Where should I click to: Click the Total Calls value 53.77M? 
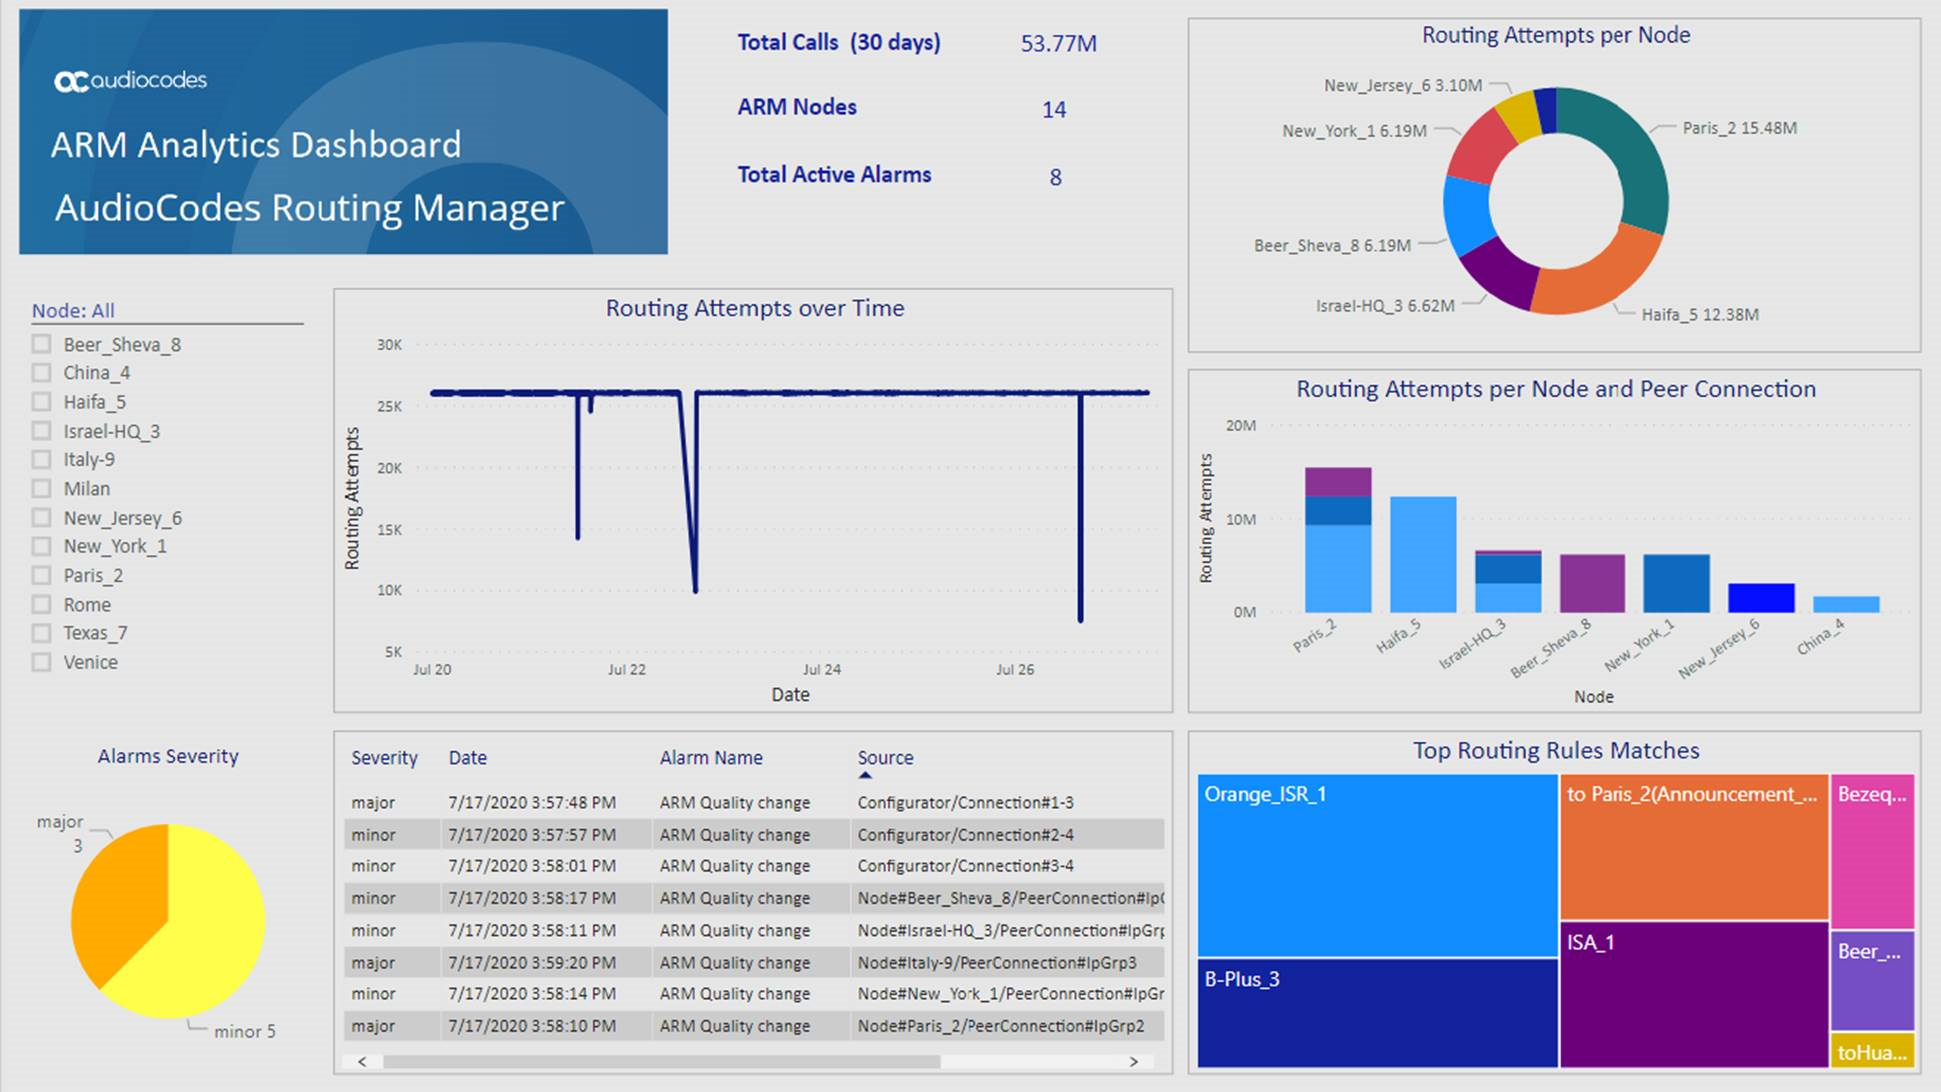[1058, 44]
